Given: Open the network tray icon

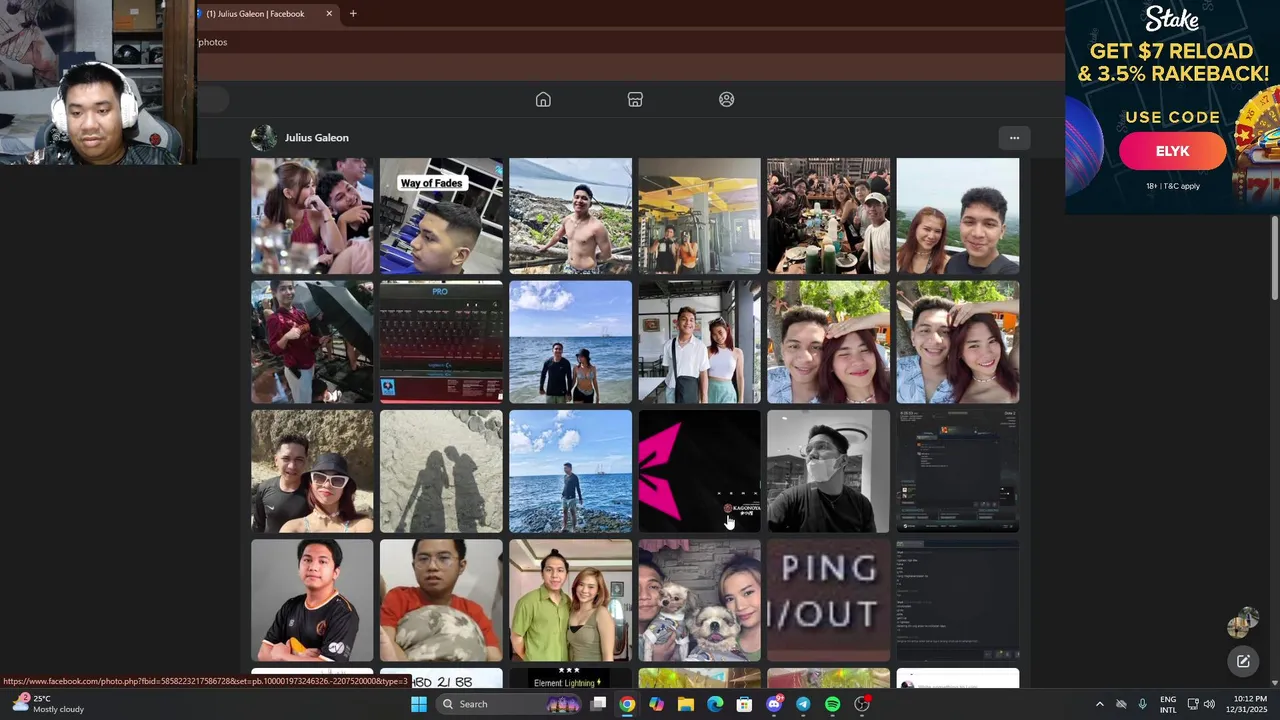Looking at the screenshot, I should (x=1193, y=704).
